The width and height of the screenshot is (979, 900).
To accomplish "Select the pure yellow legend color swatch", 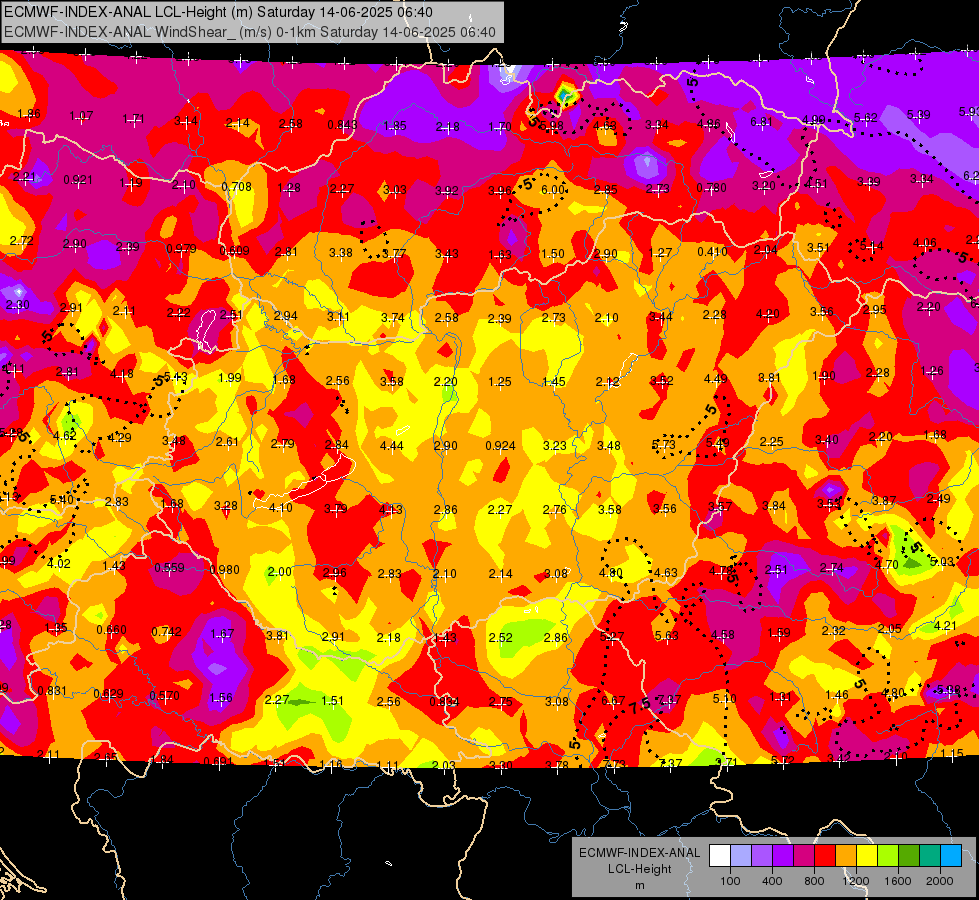I will coord(867,856).
